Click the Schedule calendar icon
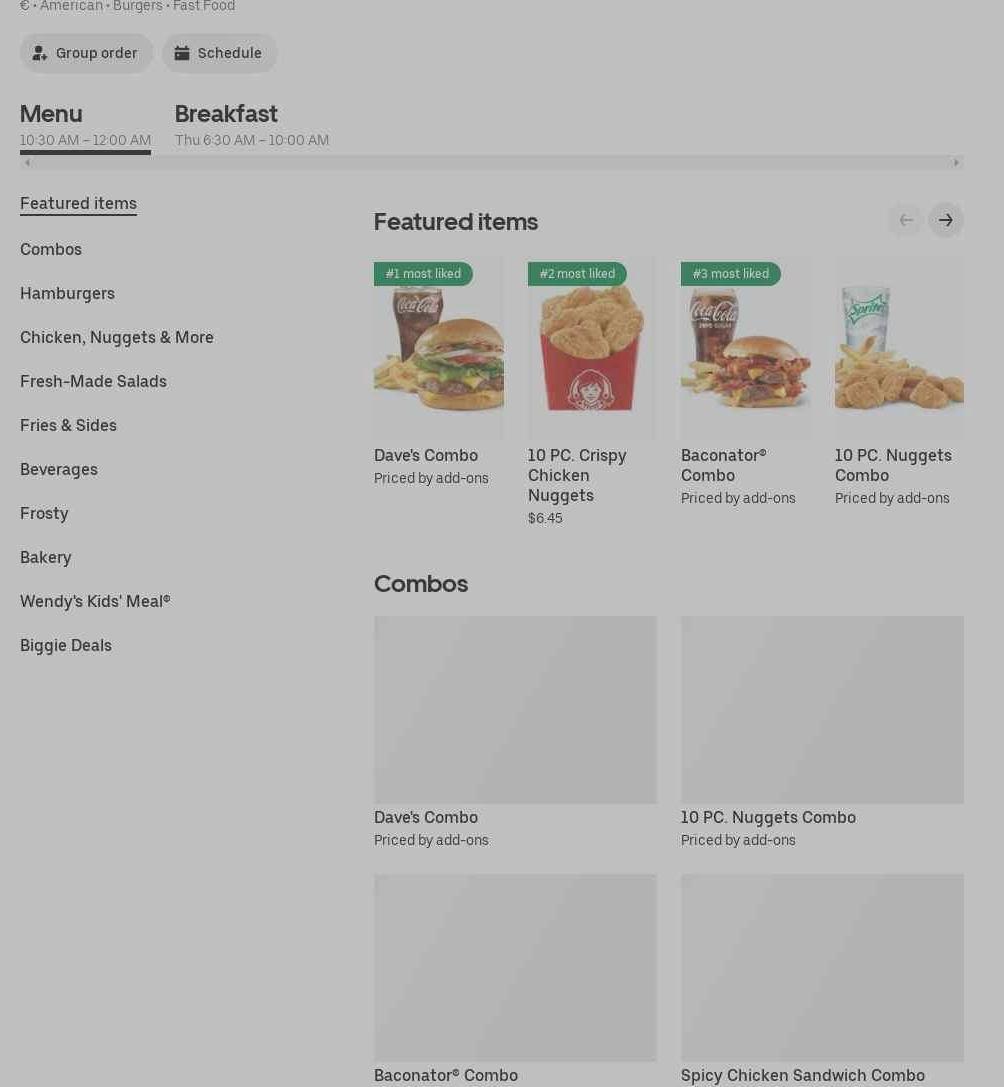Screen dimensions: 1004x1087 [x=182, y=53]
